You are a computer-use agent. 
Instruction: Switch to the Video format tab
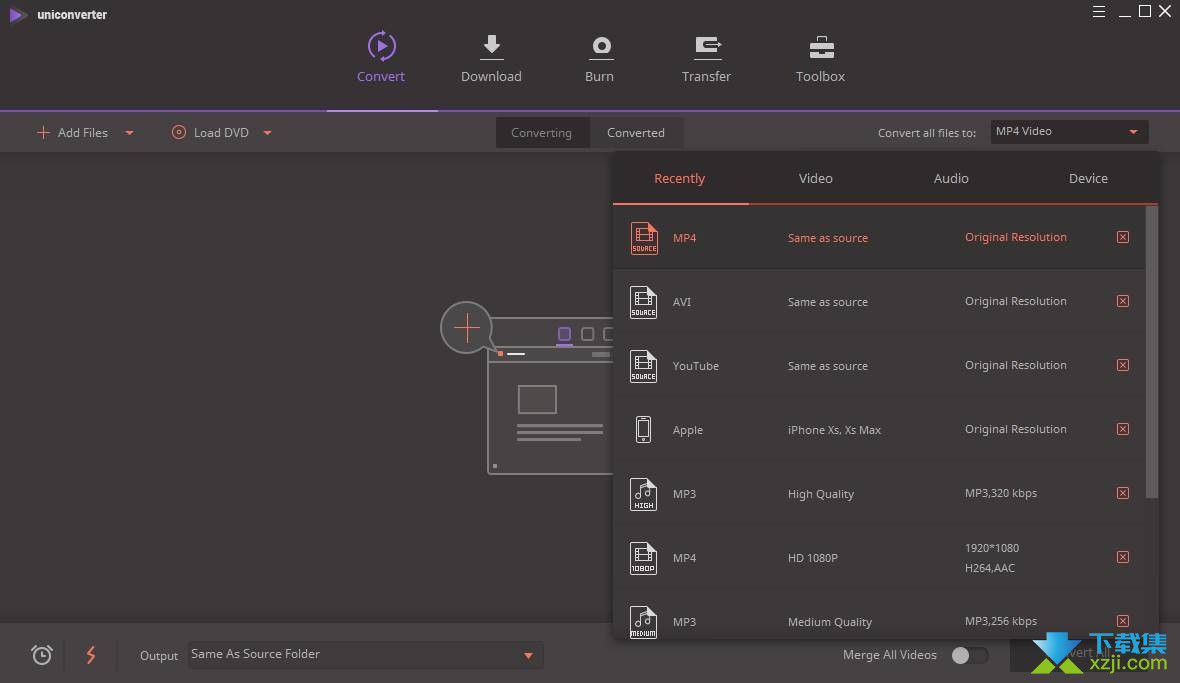point(816,178)
